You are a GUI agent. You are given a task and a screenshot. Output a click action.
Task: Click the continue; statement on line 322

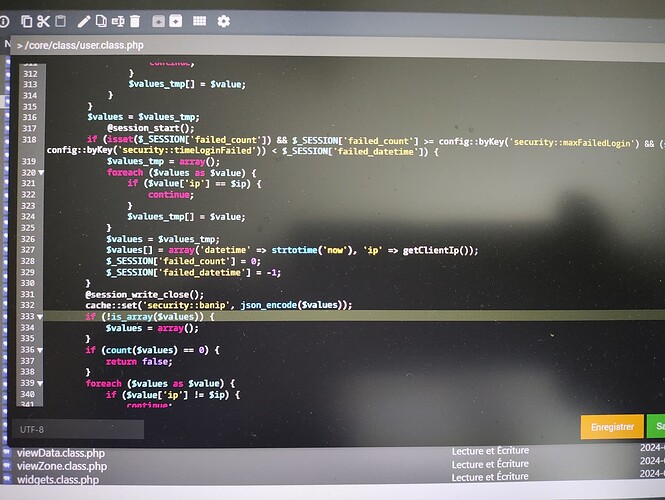(x=171, y=195)
